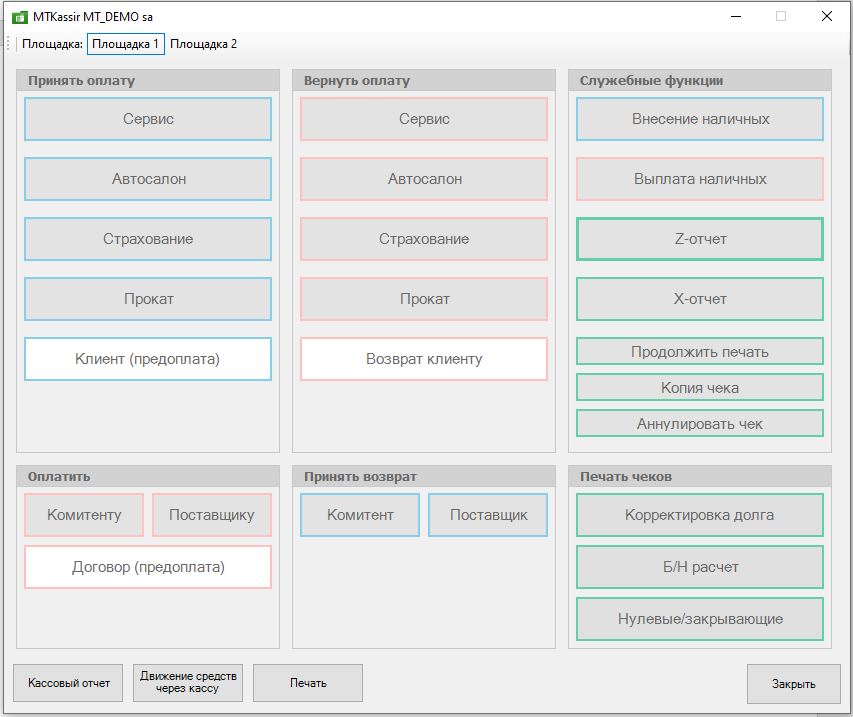Switch to Площадка 2 tab
Image resolution: width=853 pixels, height=717 pixels.
pos(203,44)
